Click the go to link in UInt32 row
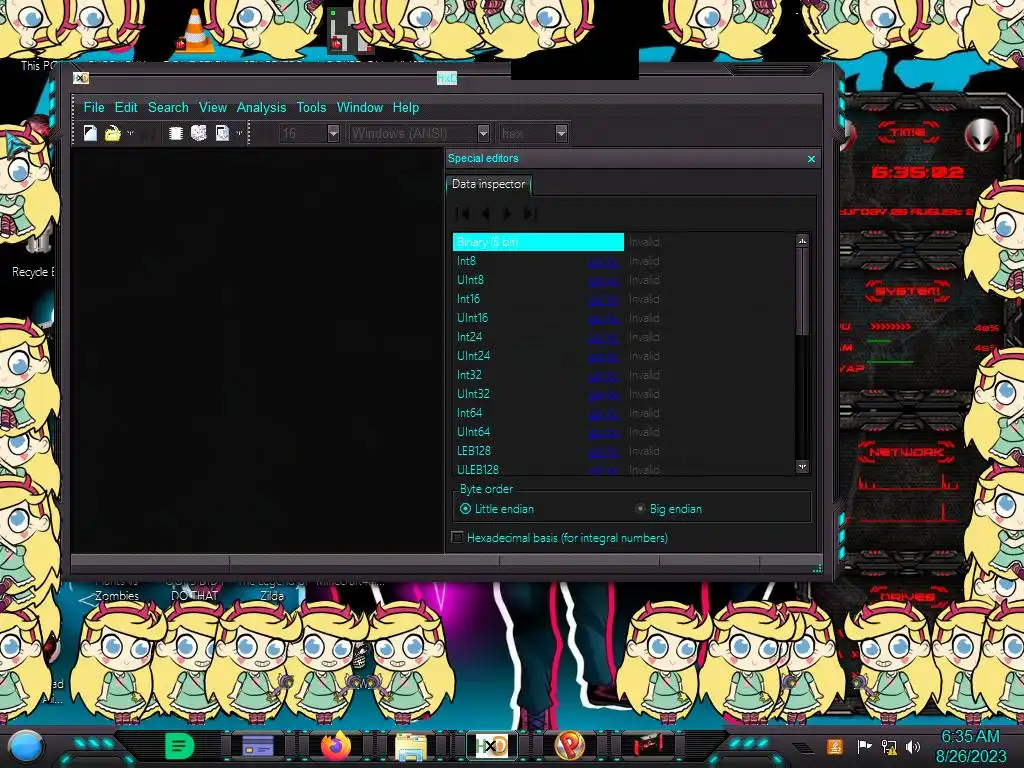 coord(603,394)
